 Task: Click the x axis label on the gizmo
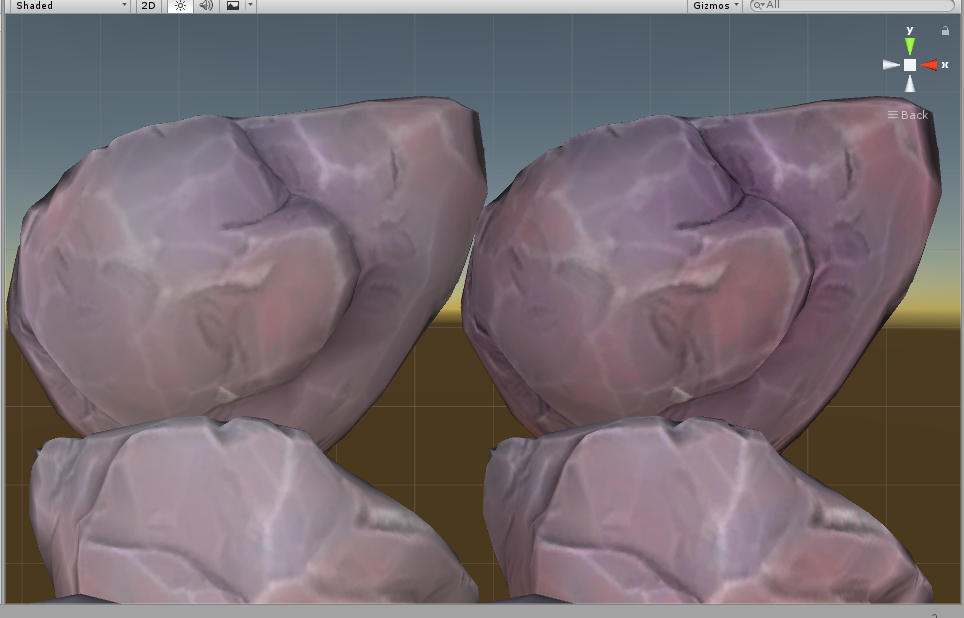pyautogui.click(x=945, y=64)
